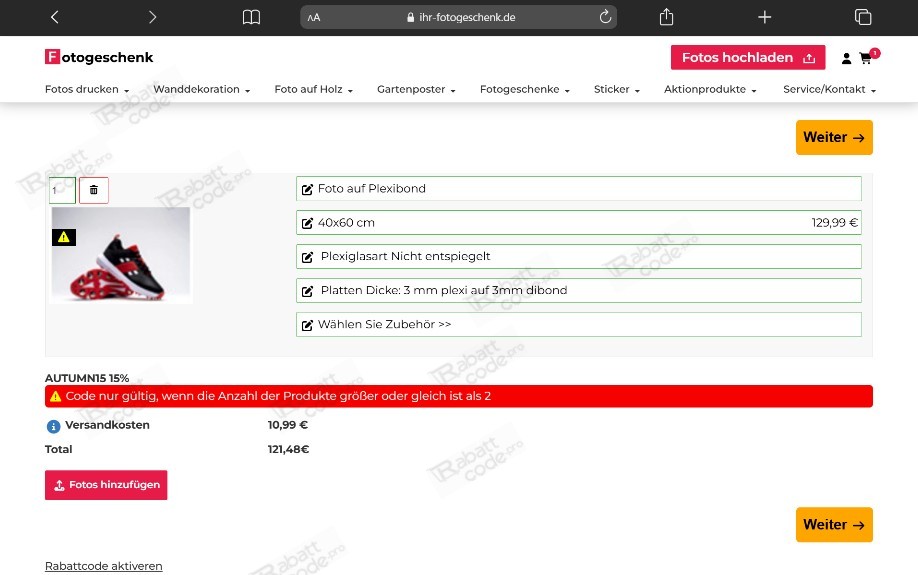The width and height of the screenshot is (918, 575).
Task: Expand Foto auf Holz menu
Action: [313, 90]
